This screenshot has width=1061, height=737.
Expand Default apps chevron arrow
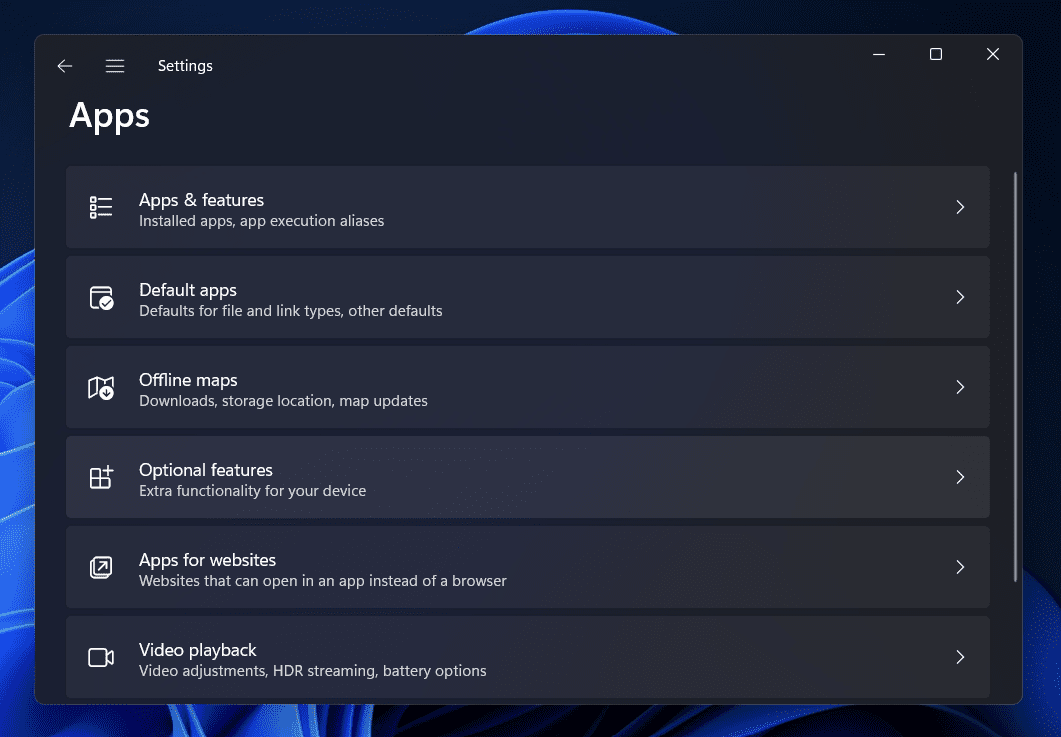960,297
